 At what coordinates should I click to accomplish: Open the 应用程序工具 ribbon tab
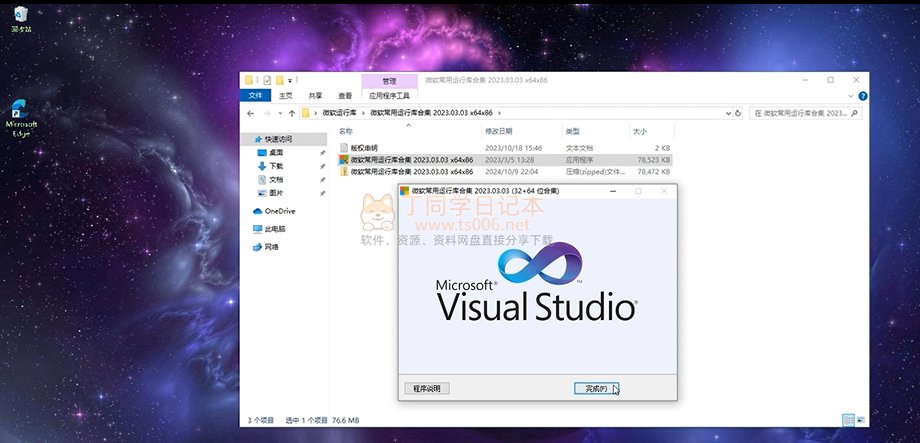click(x=390, y=96)
